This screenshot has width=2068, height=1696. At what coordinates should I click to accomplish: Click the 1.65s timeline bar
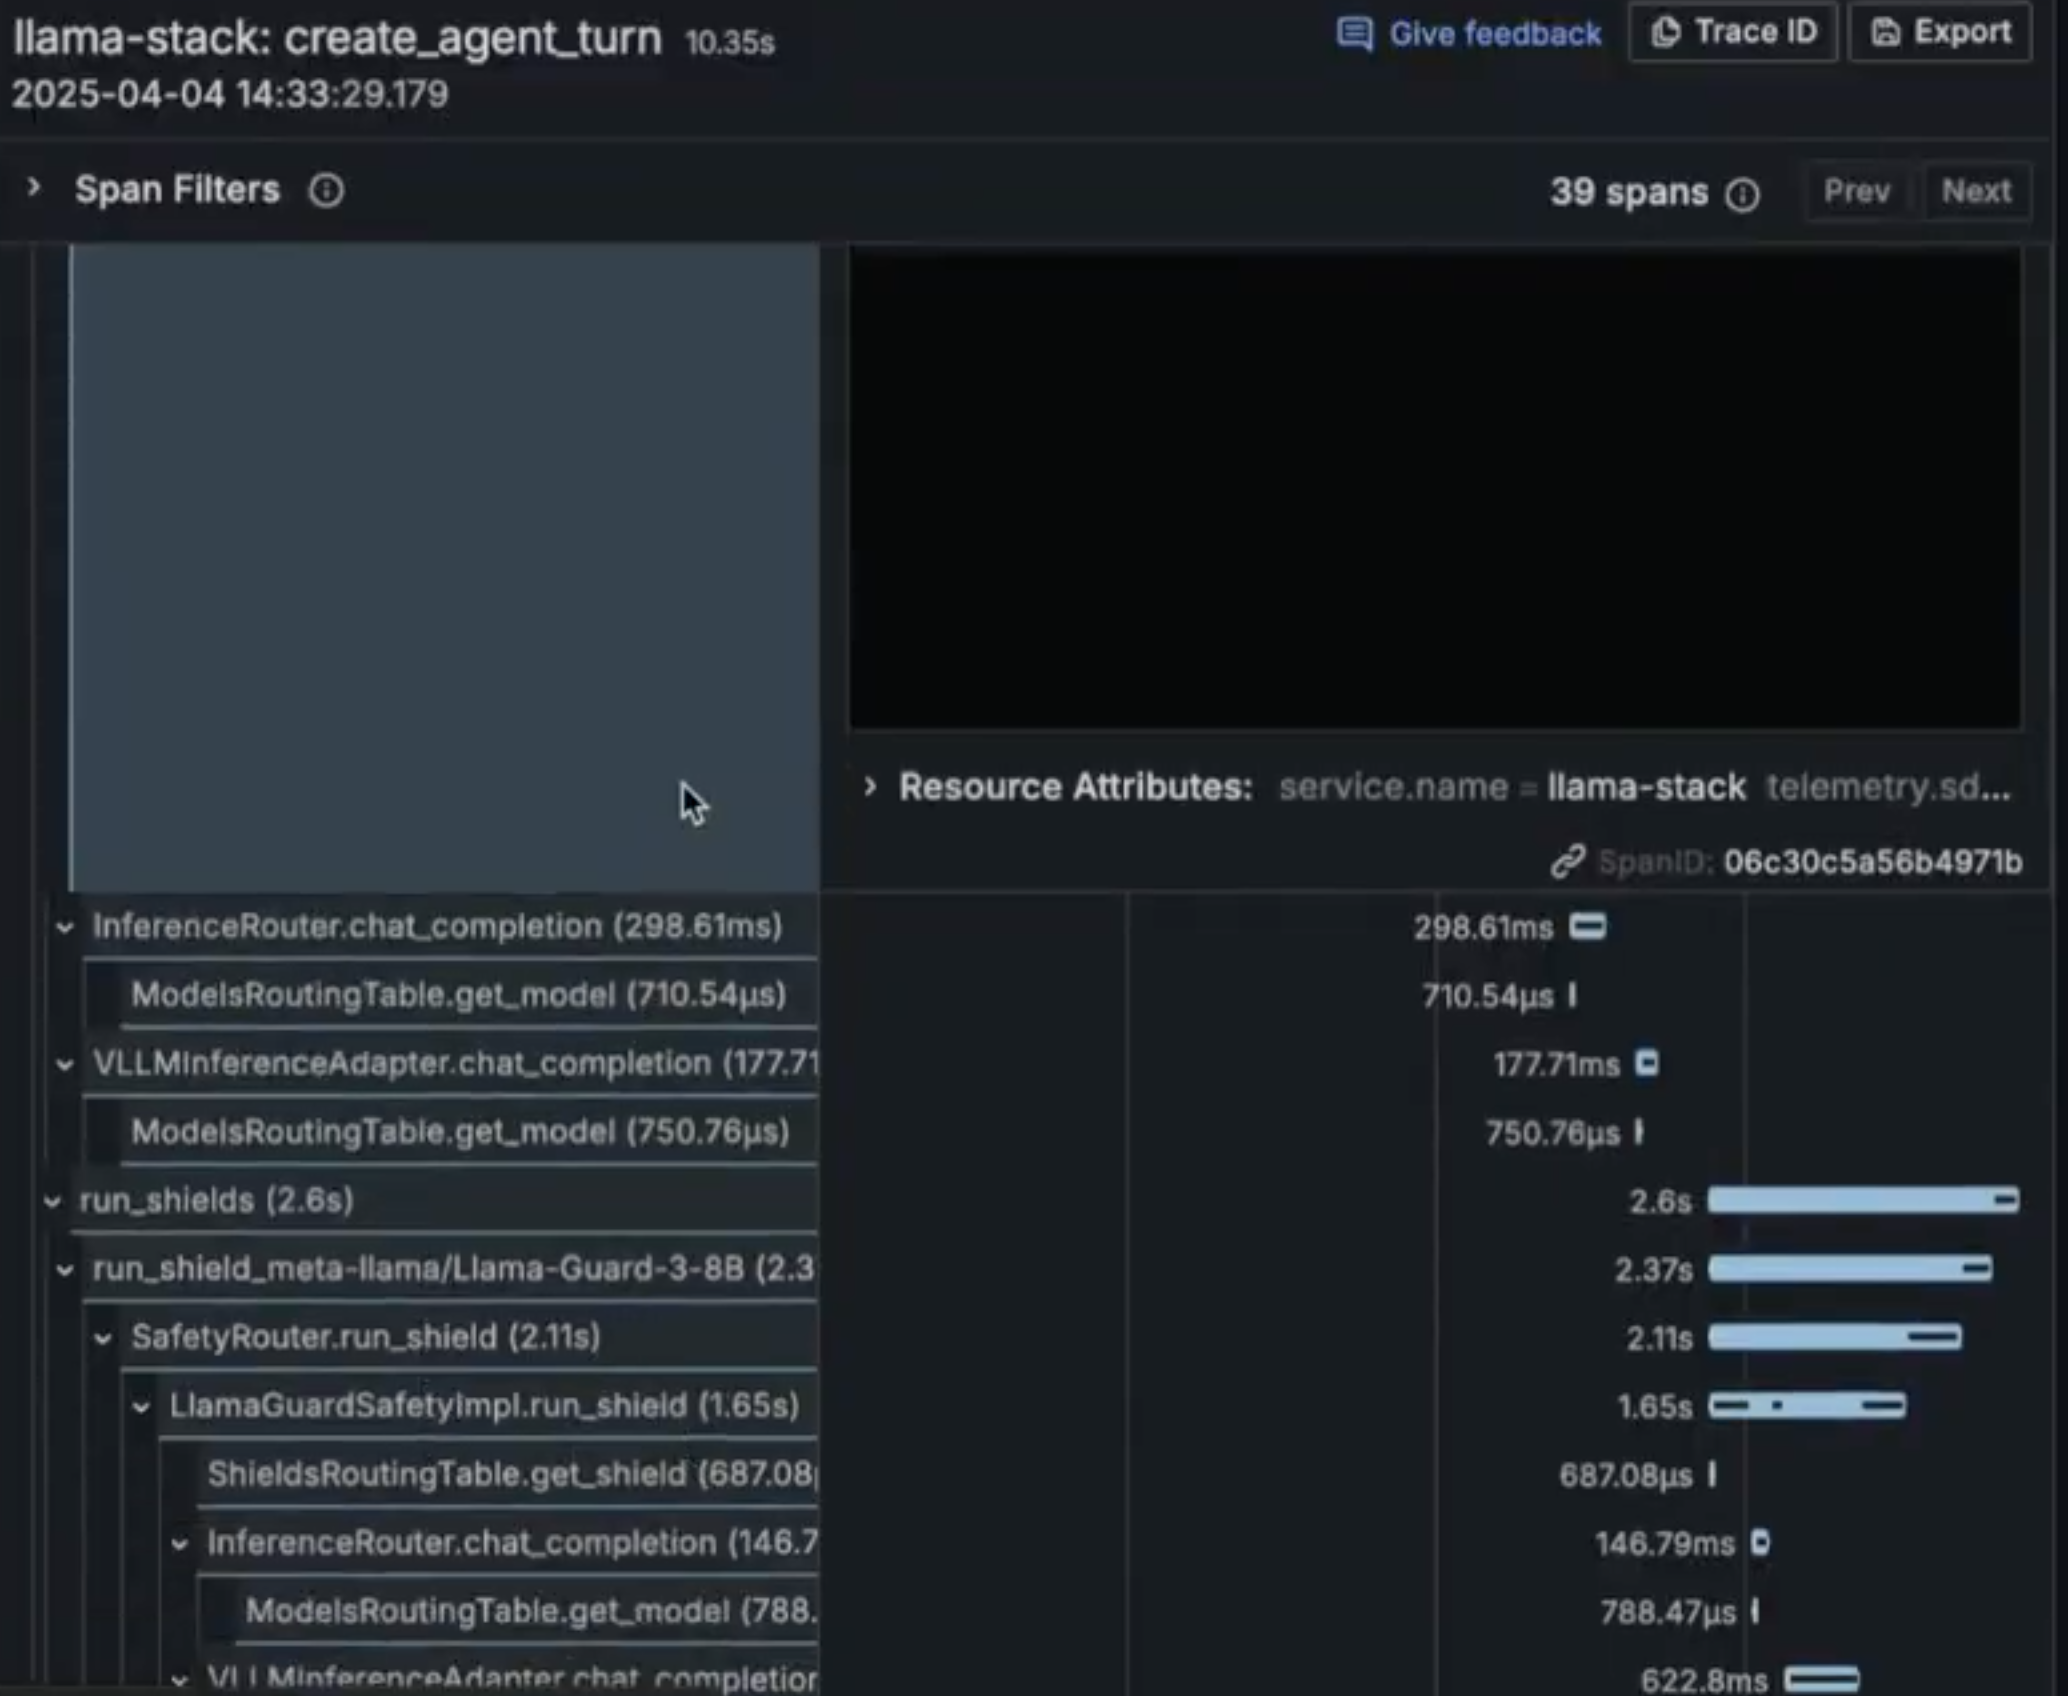(1807, 1406)
